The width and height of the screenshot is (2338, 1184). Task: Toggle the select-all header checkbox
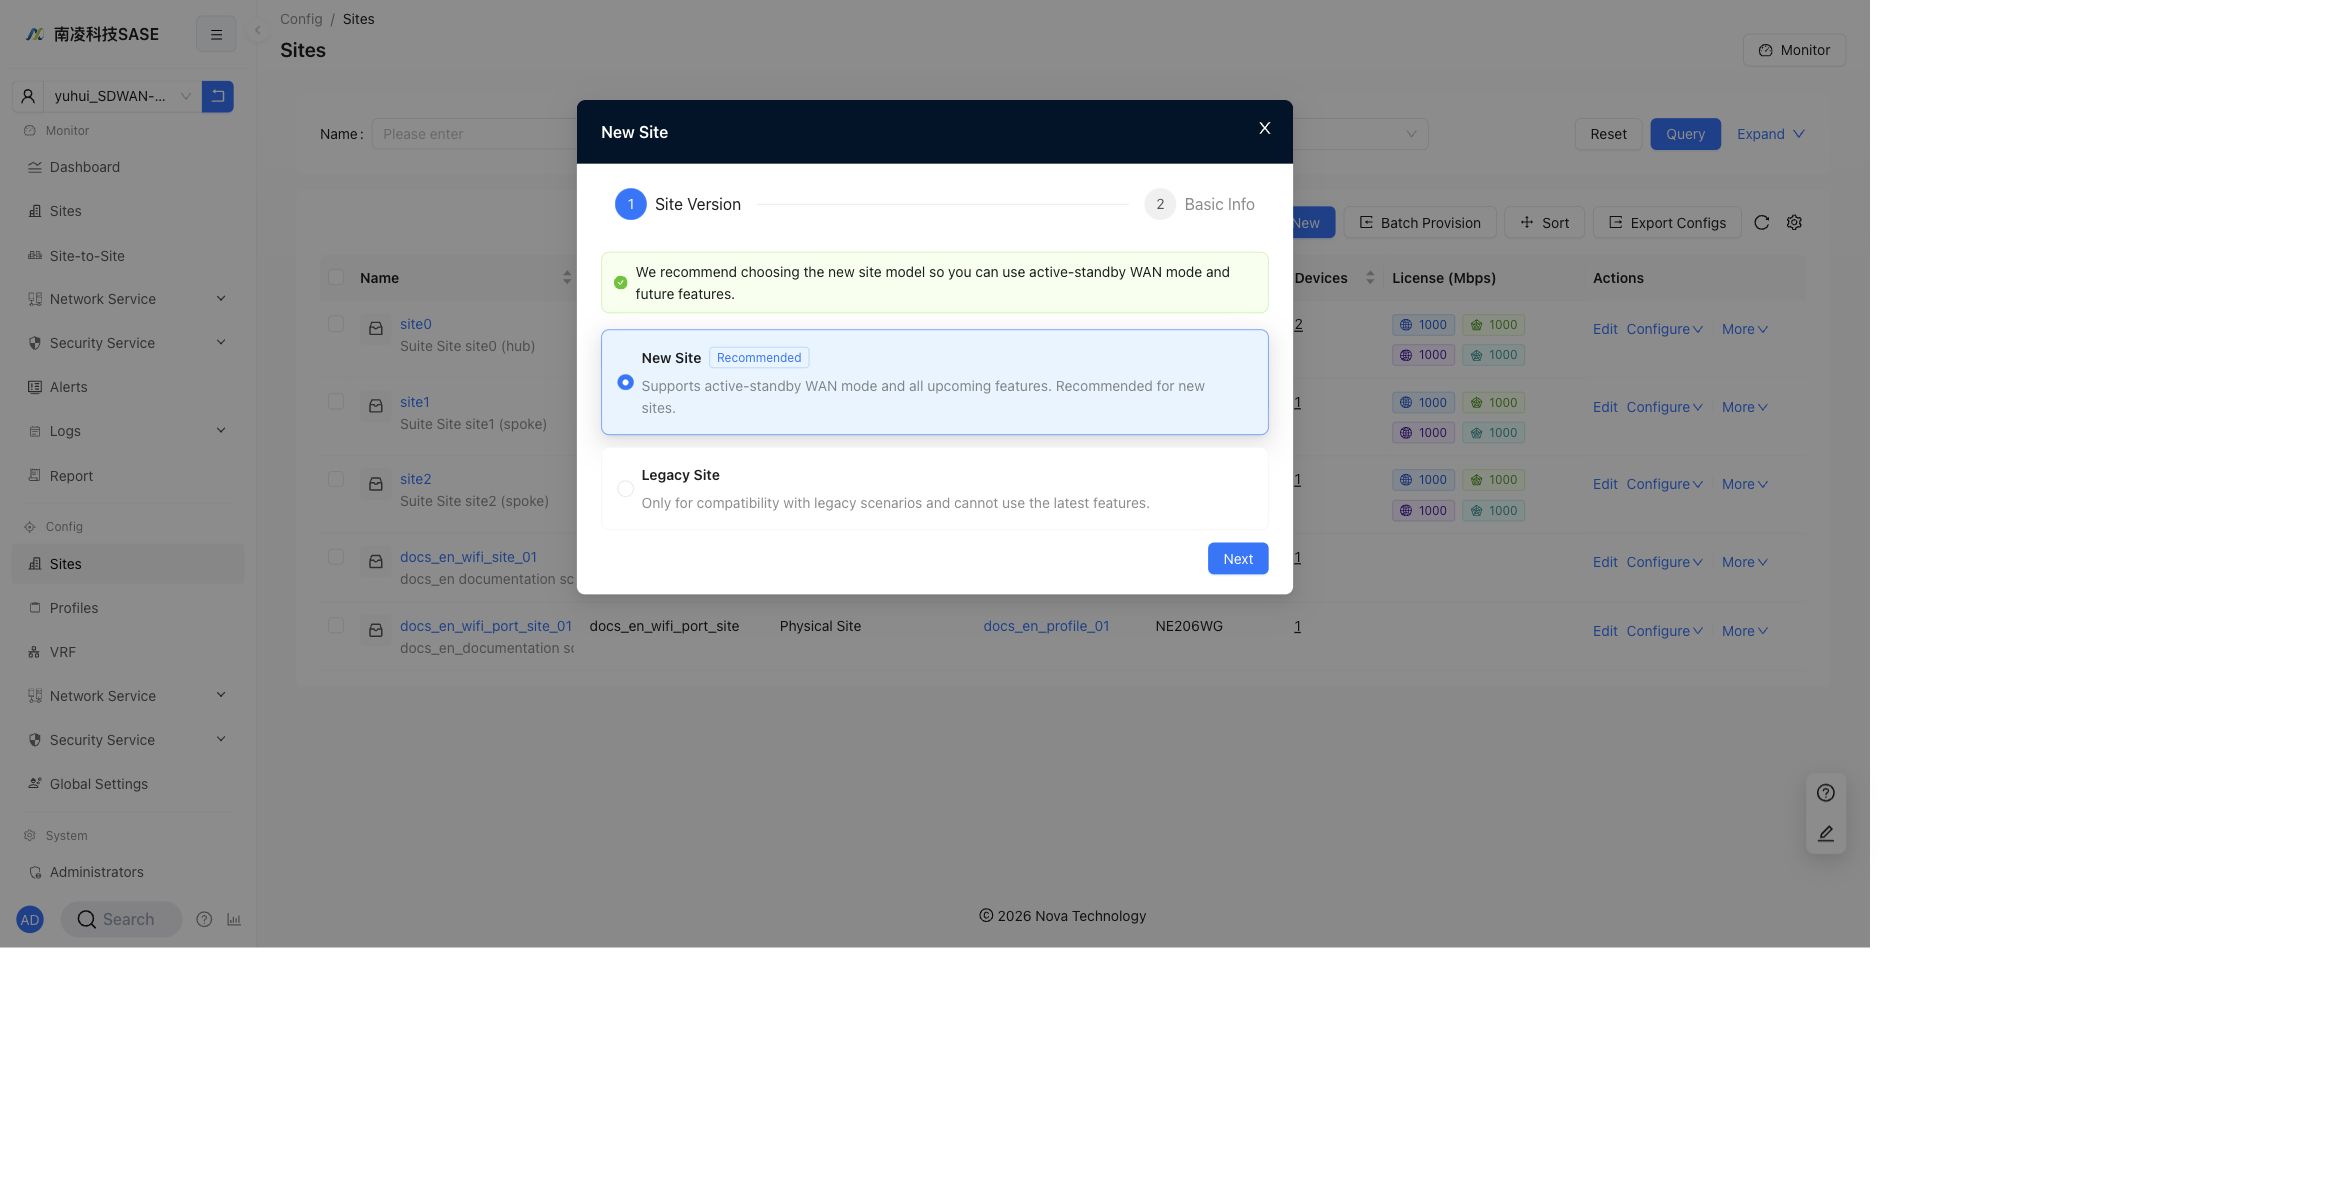336,277
